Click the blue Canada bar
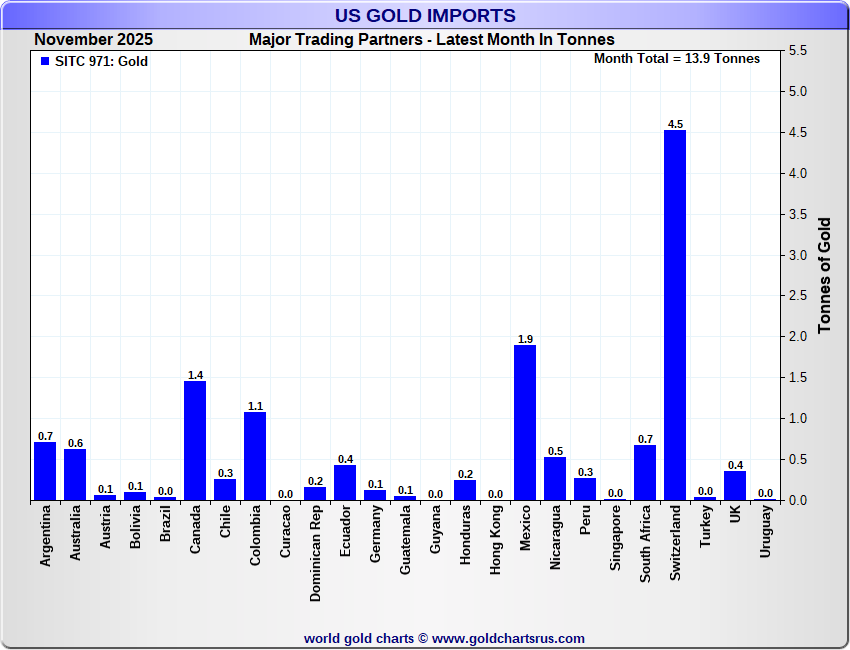This screenshot has height=650, width=850. [x=195, y=440]
